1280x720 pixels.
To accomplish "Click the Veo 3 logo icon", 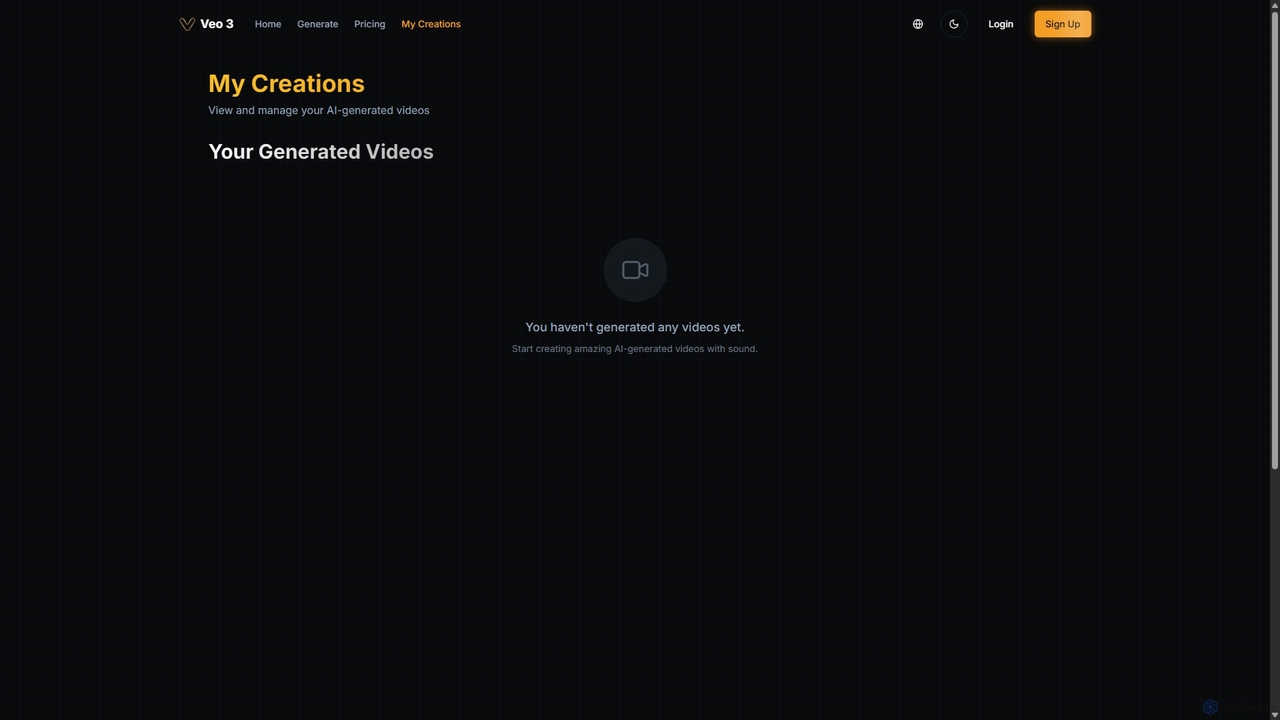I will point(187,24).
